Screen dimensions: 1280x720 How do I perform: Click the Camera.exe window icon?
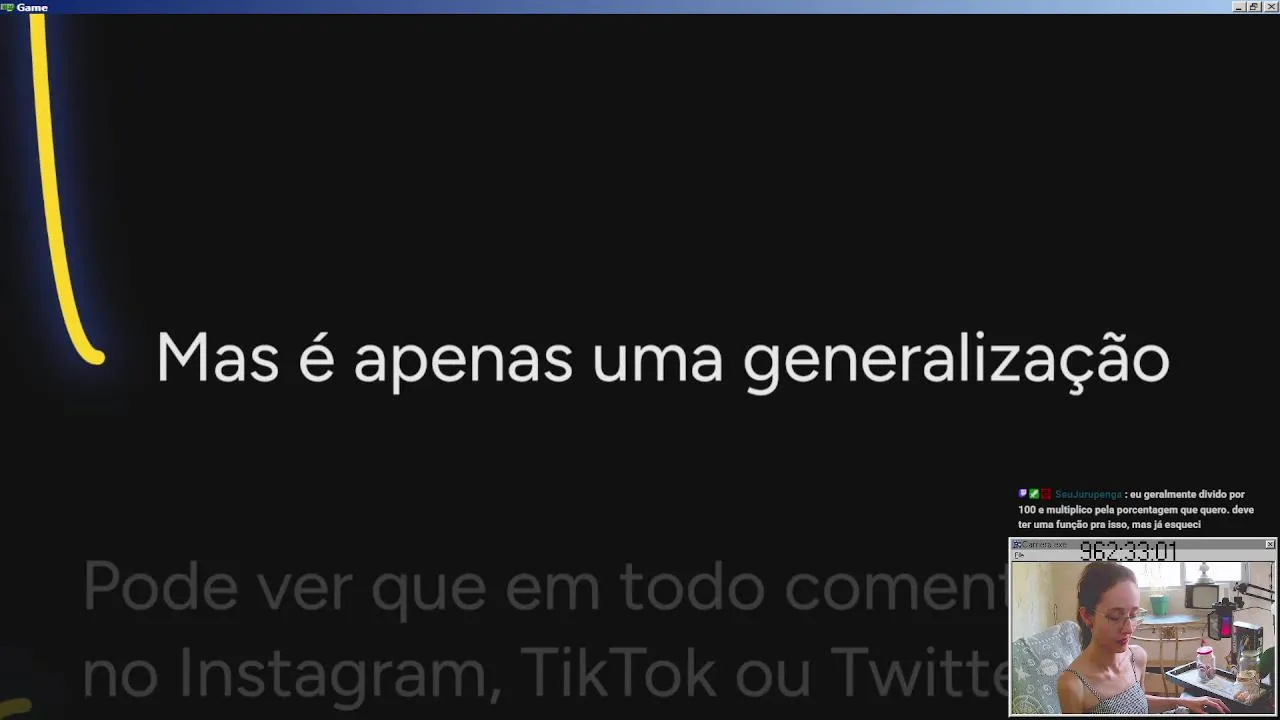1016,545
